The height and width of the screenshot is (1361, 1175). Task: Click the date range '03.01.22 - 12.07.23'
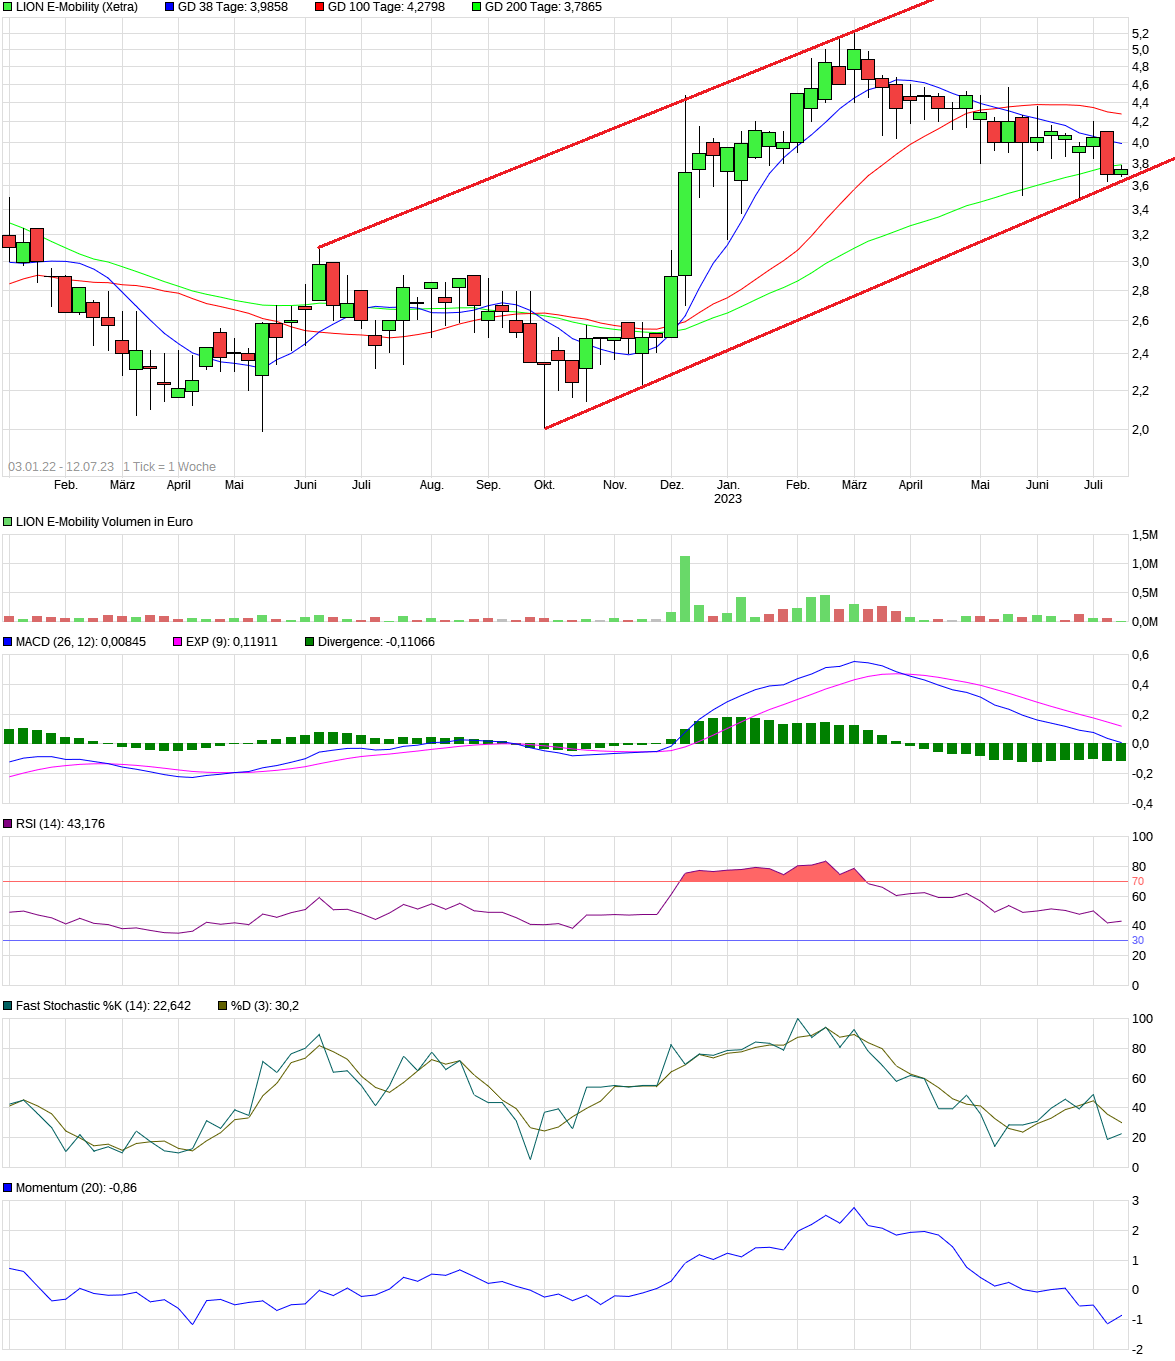coord(61,467)
